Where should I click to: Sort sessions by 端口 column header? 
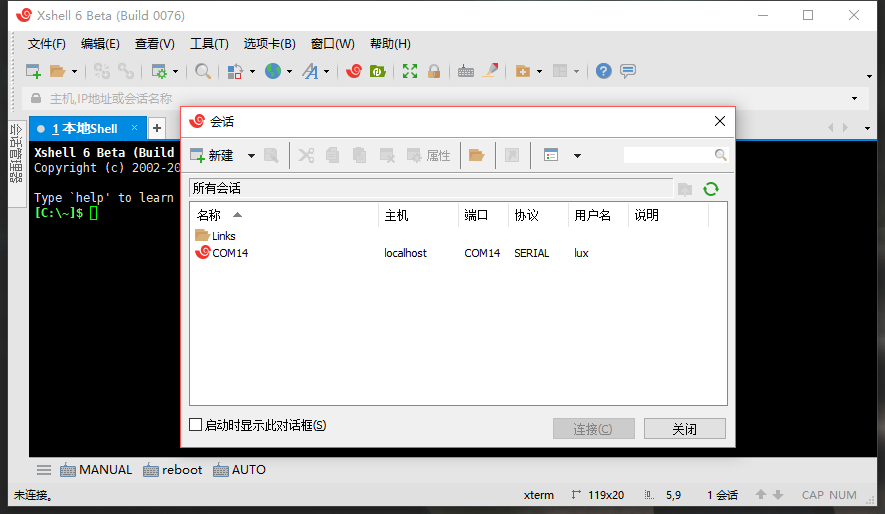(483, 216)
